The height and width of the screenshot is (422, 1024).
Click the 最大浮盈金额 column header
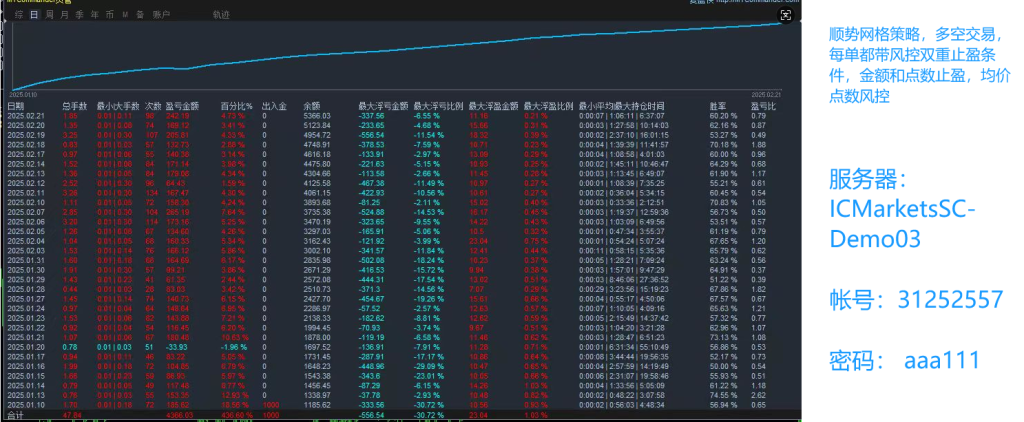click(494, 106)
